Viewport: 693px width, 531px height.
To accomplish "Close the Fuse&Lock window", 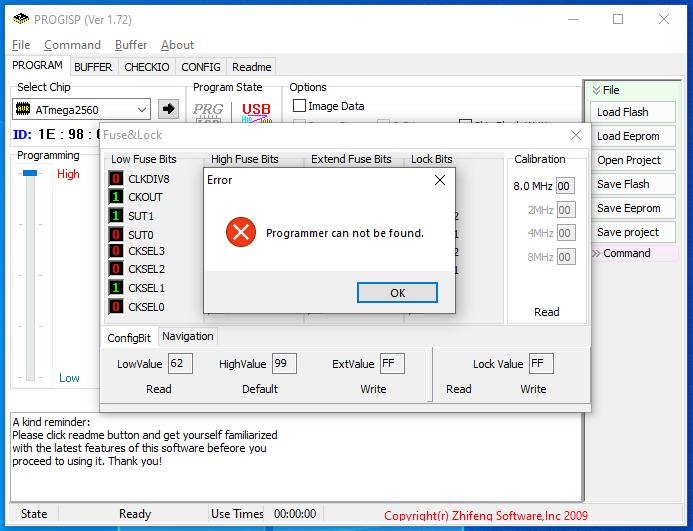I will [576, 135].
